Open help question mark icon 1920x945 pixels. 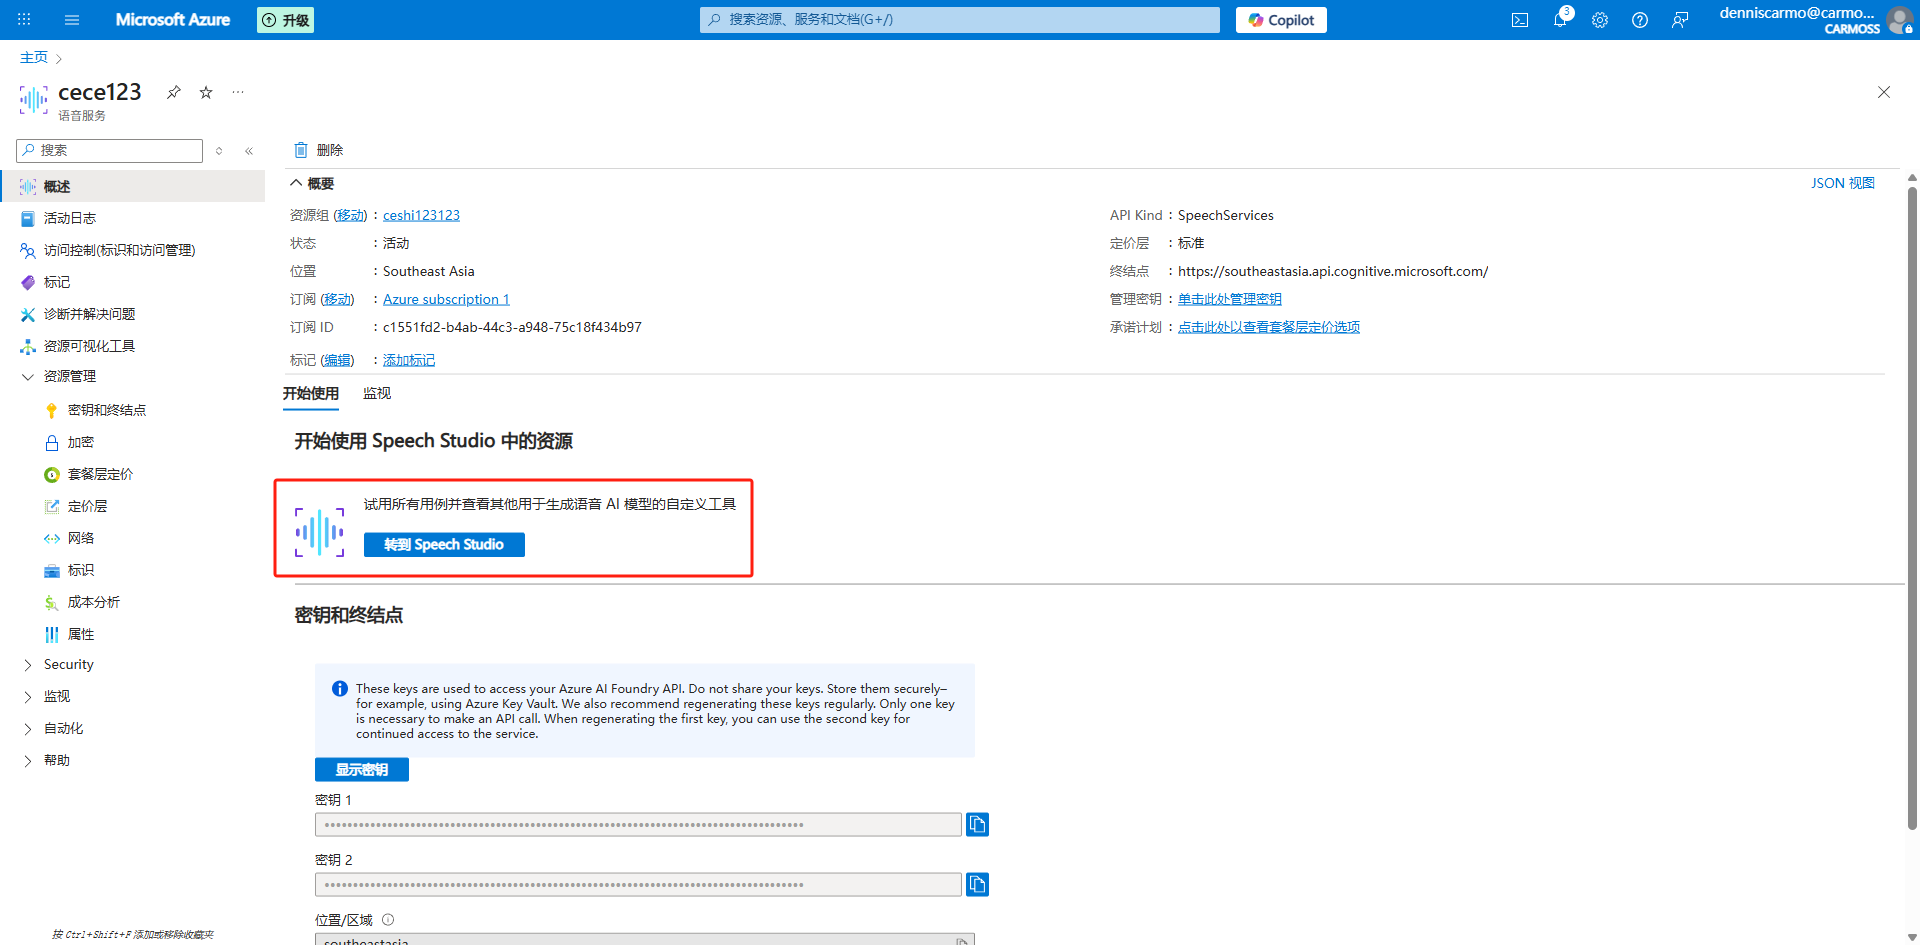click(x=1640, y=20)
